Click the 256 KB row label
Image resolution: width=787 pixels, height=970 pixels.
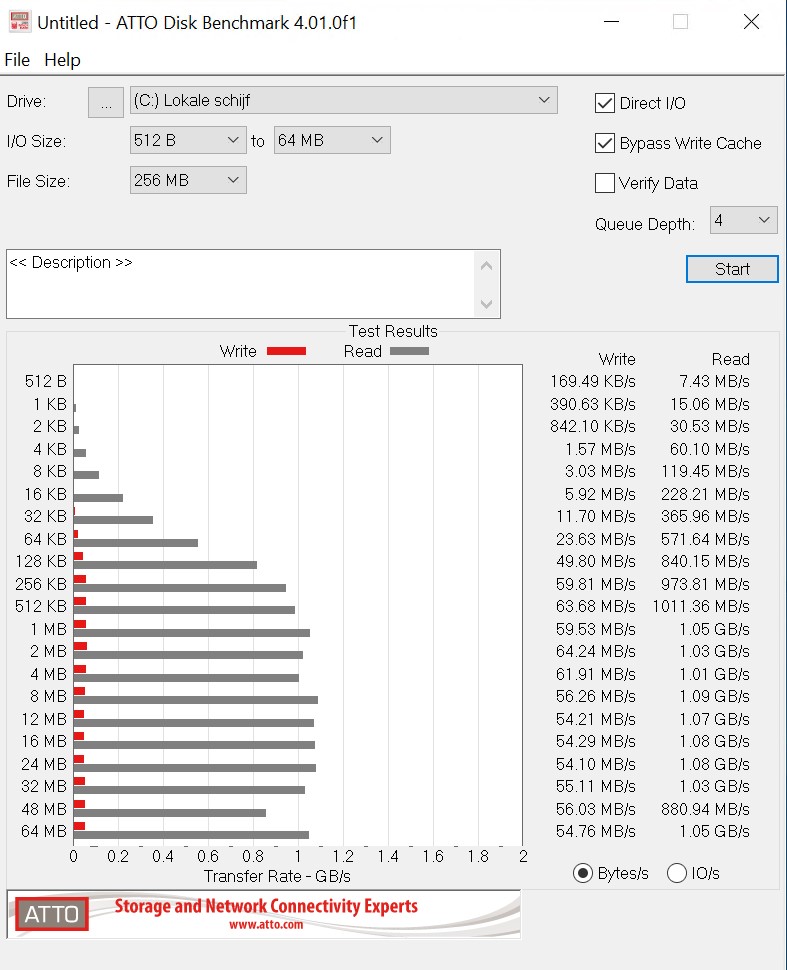tap(41, 584)
